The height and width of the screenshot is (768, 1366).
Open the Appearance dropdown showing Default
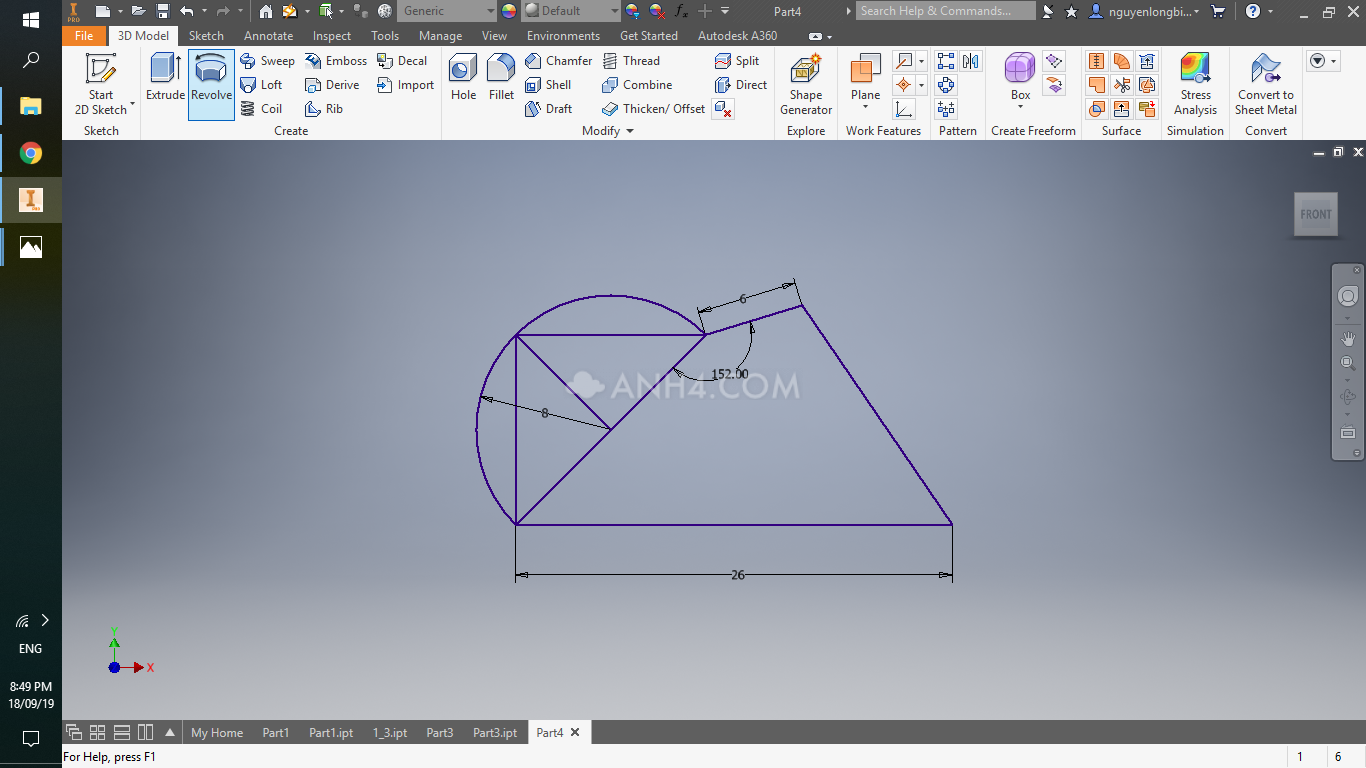(571, 11)
